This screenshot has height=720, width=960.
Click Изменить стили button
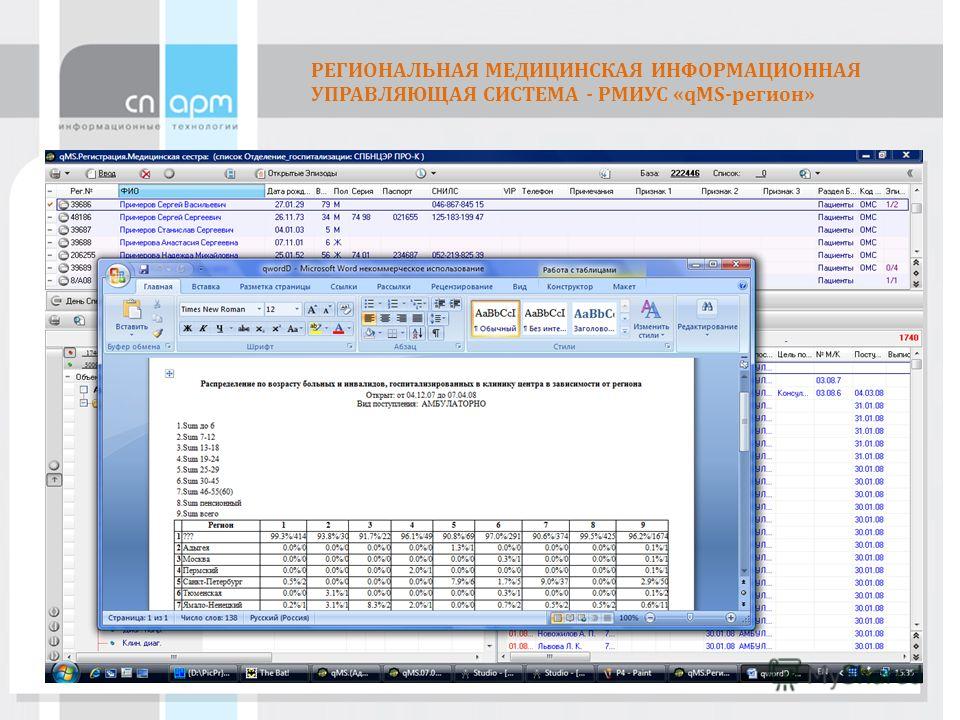(x=651, y=318)
